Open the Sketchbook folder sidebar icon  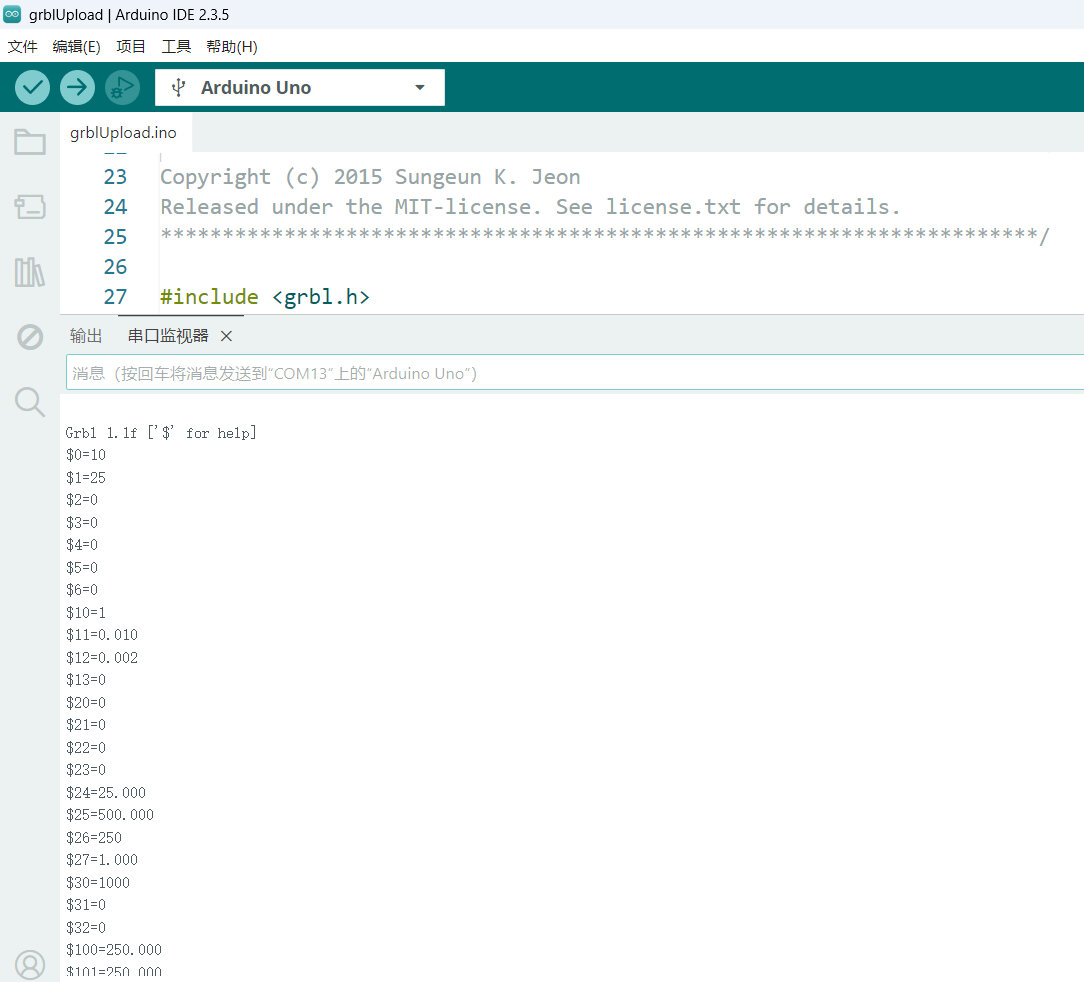pos(30,142)
